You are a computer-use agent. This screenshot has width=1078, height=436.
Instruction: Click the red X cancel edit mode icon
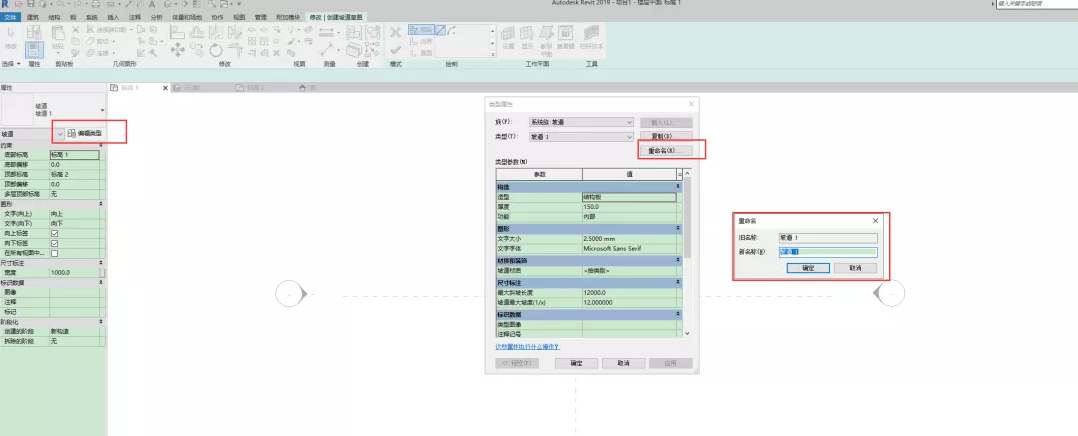pos(395,32)
